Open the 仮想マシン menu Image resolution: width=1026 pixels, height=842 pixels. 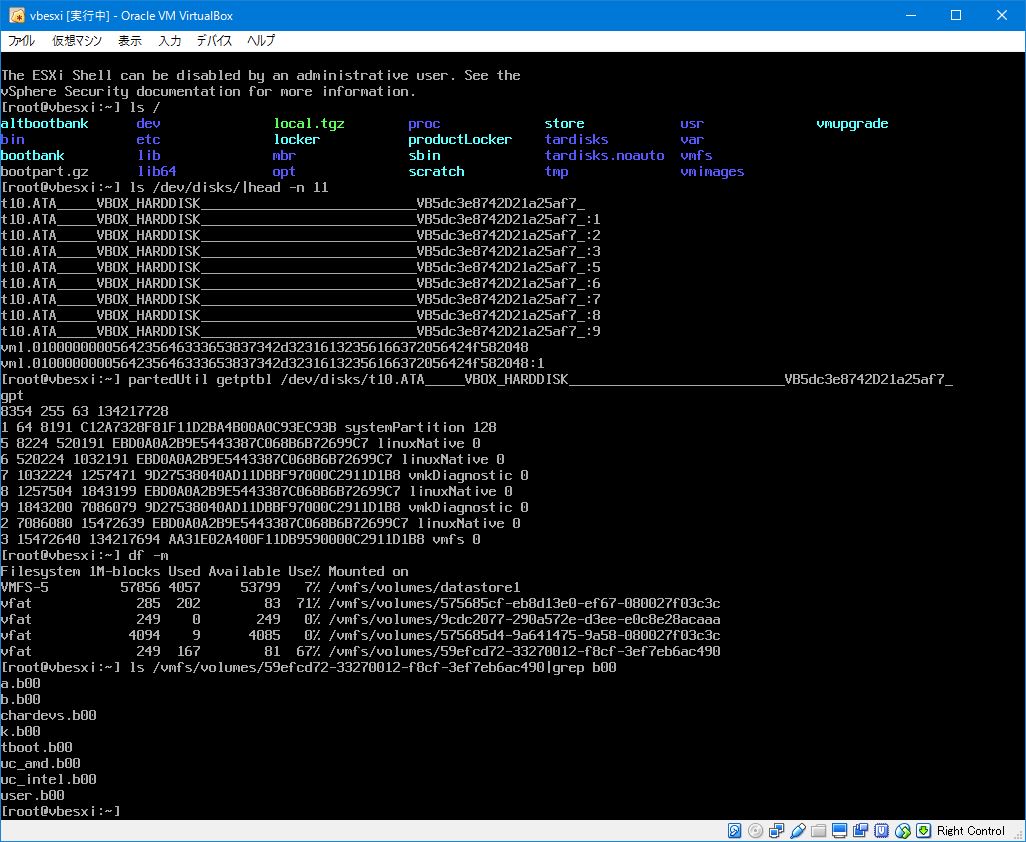point(77,41)
